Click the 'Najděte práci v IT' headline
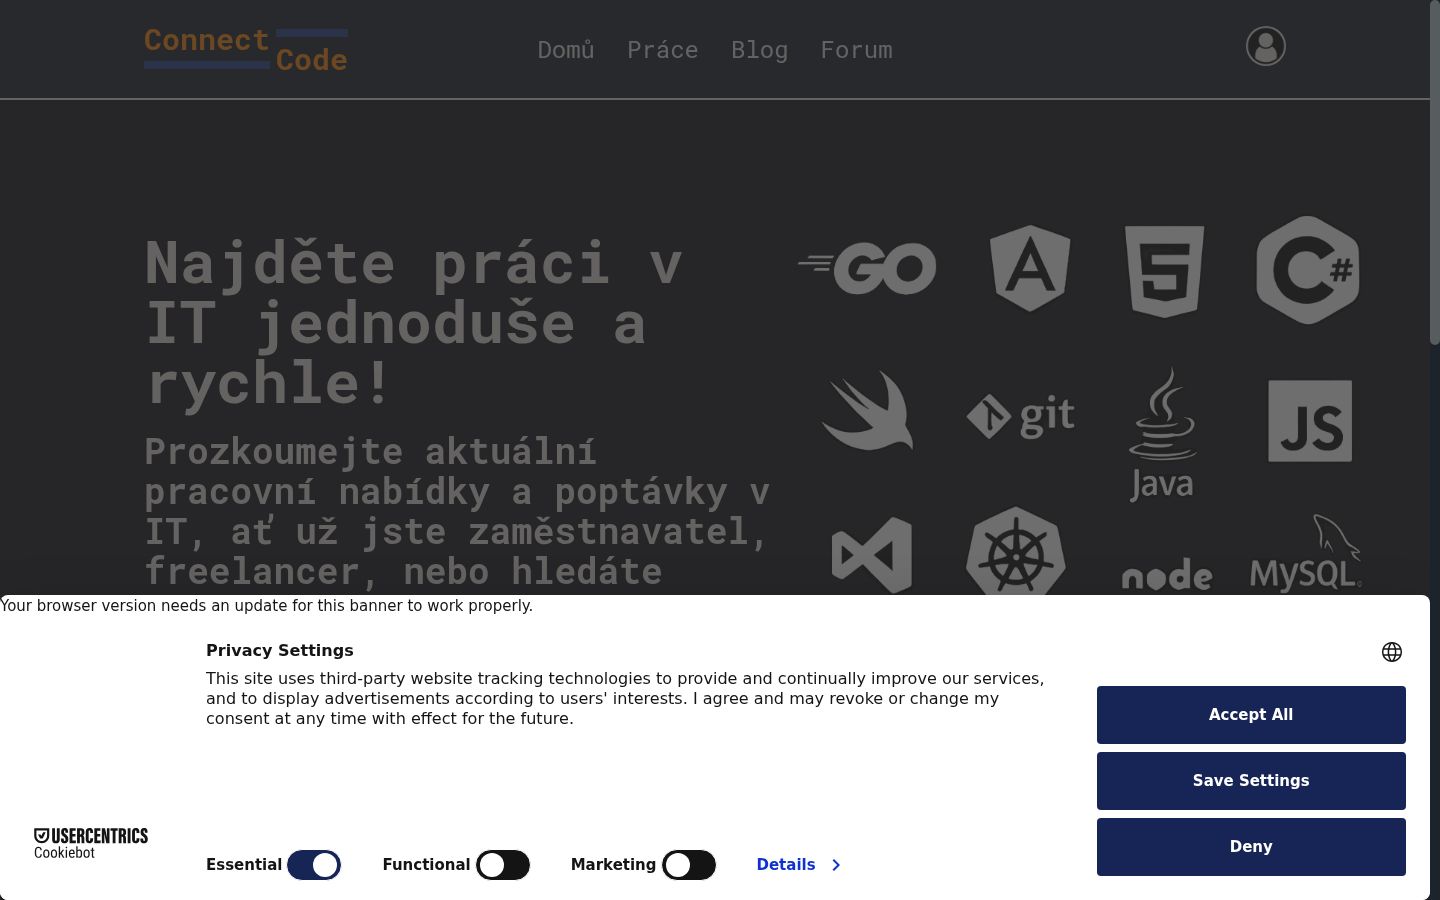The image size is (1440, 900). [x=413, y=323]
